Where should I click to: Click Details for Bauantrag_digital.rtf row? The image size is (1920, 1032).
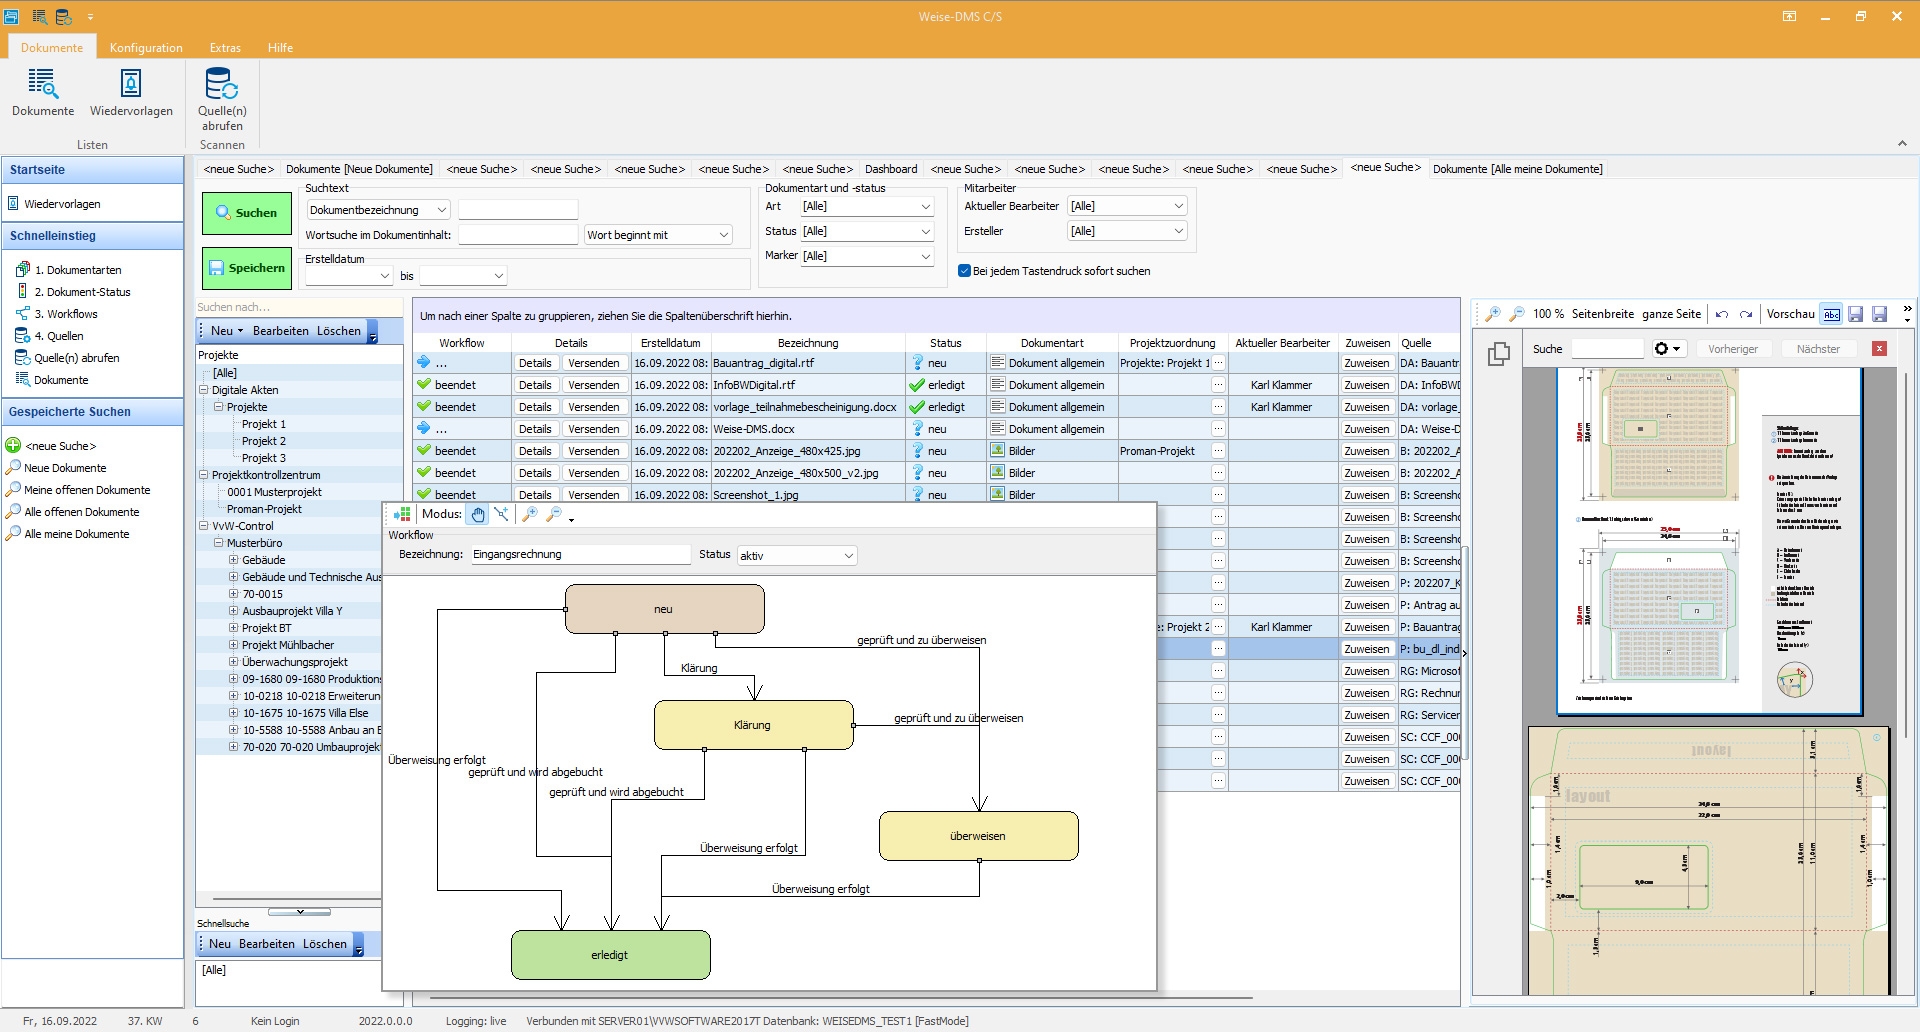(535, 363)
